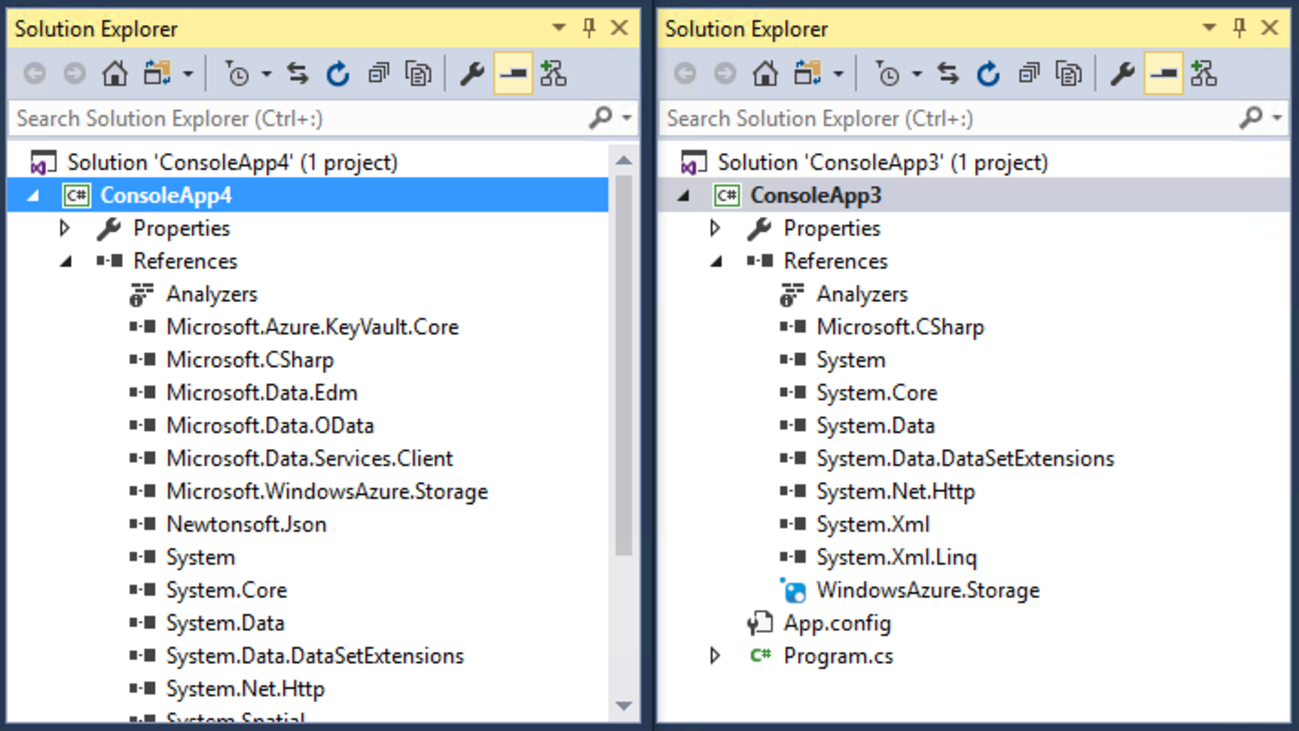Viewport: 1299px width, 731px height.
Task: Click Sync with Active Document in ConsoleApp3 panel
Action: pyautogui.click(x=948, y=73)
